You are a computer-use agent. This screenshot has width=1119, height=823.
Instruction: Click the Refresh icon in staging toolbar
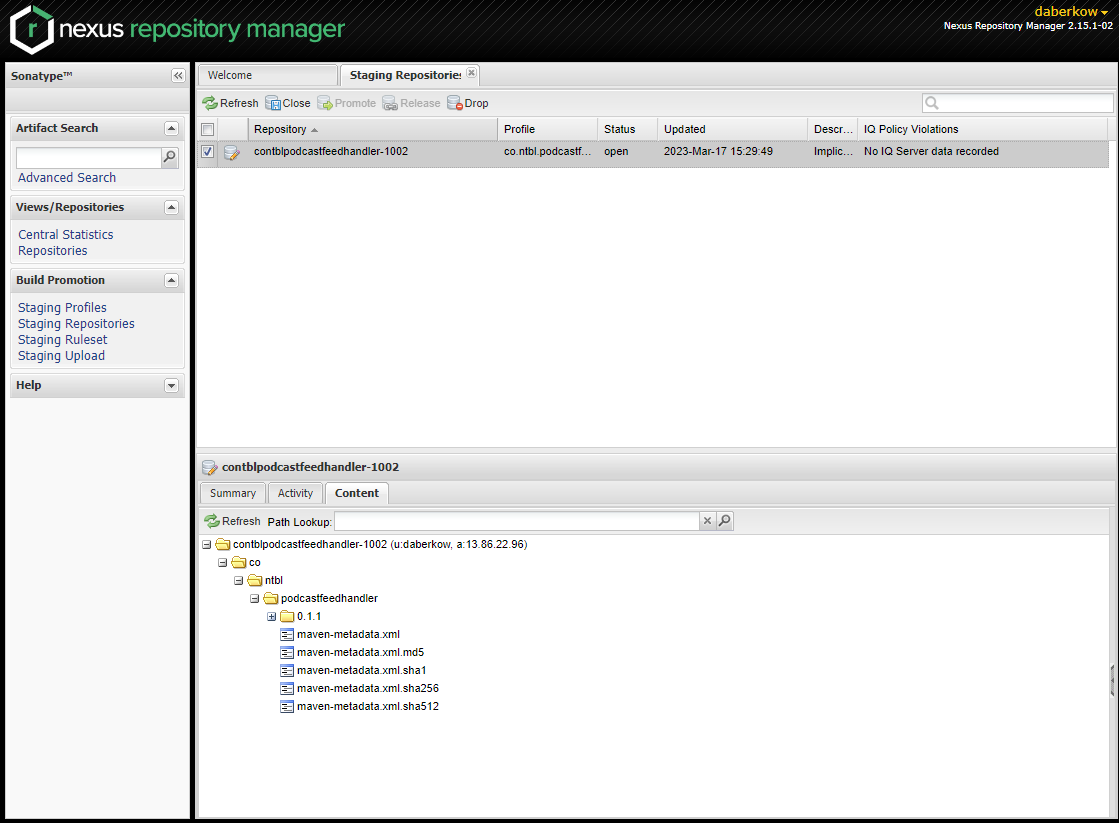(x=210, y=103)
